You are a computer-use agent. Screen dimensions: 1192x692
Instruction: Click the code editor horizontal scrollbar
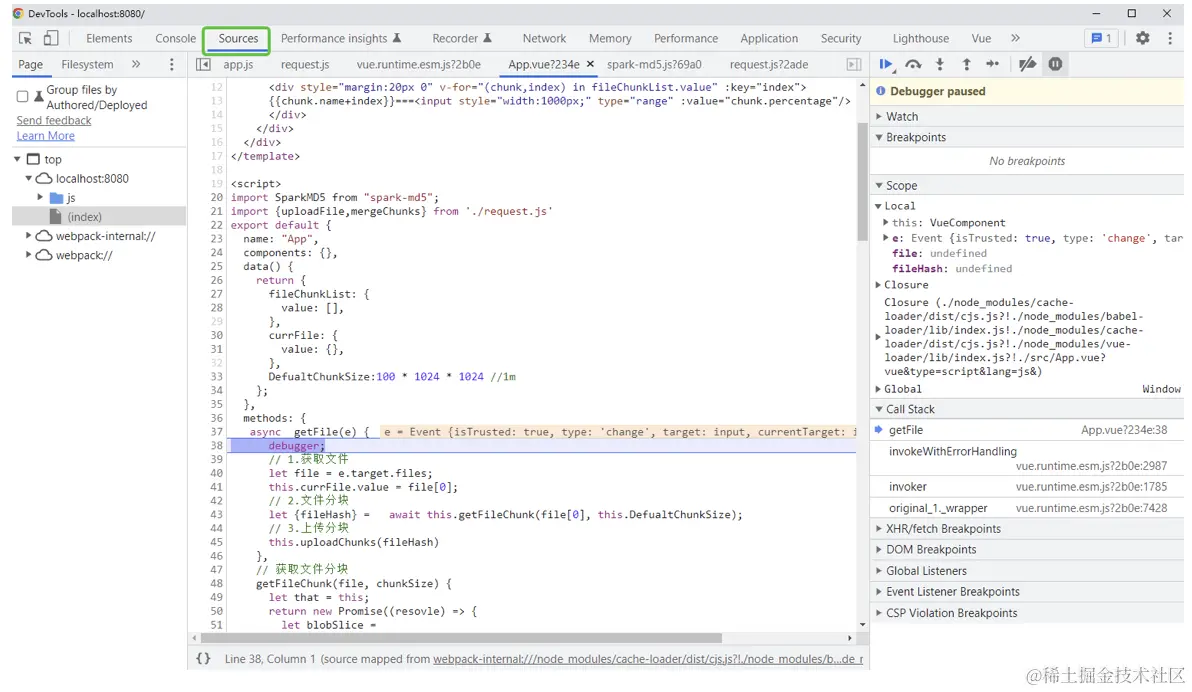460,638
